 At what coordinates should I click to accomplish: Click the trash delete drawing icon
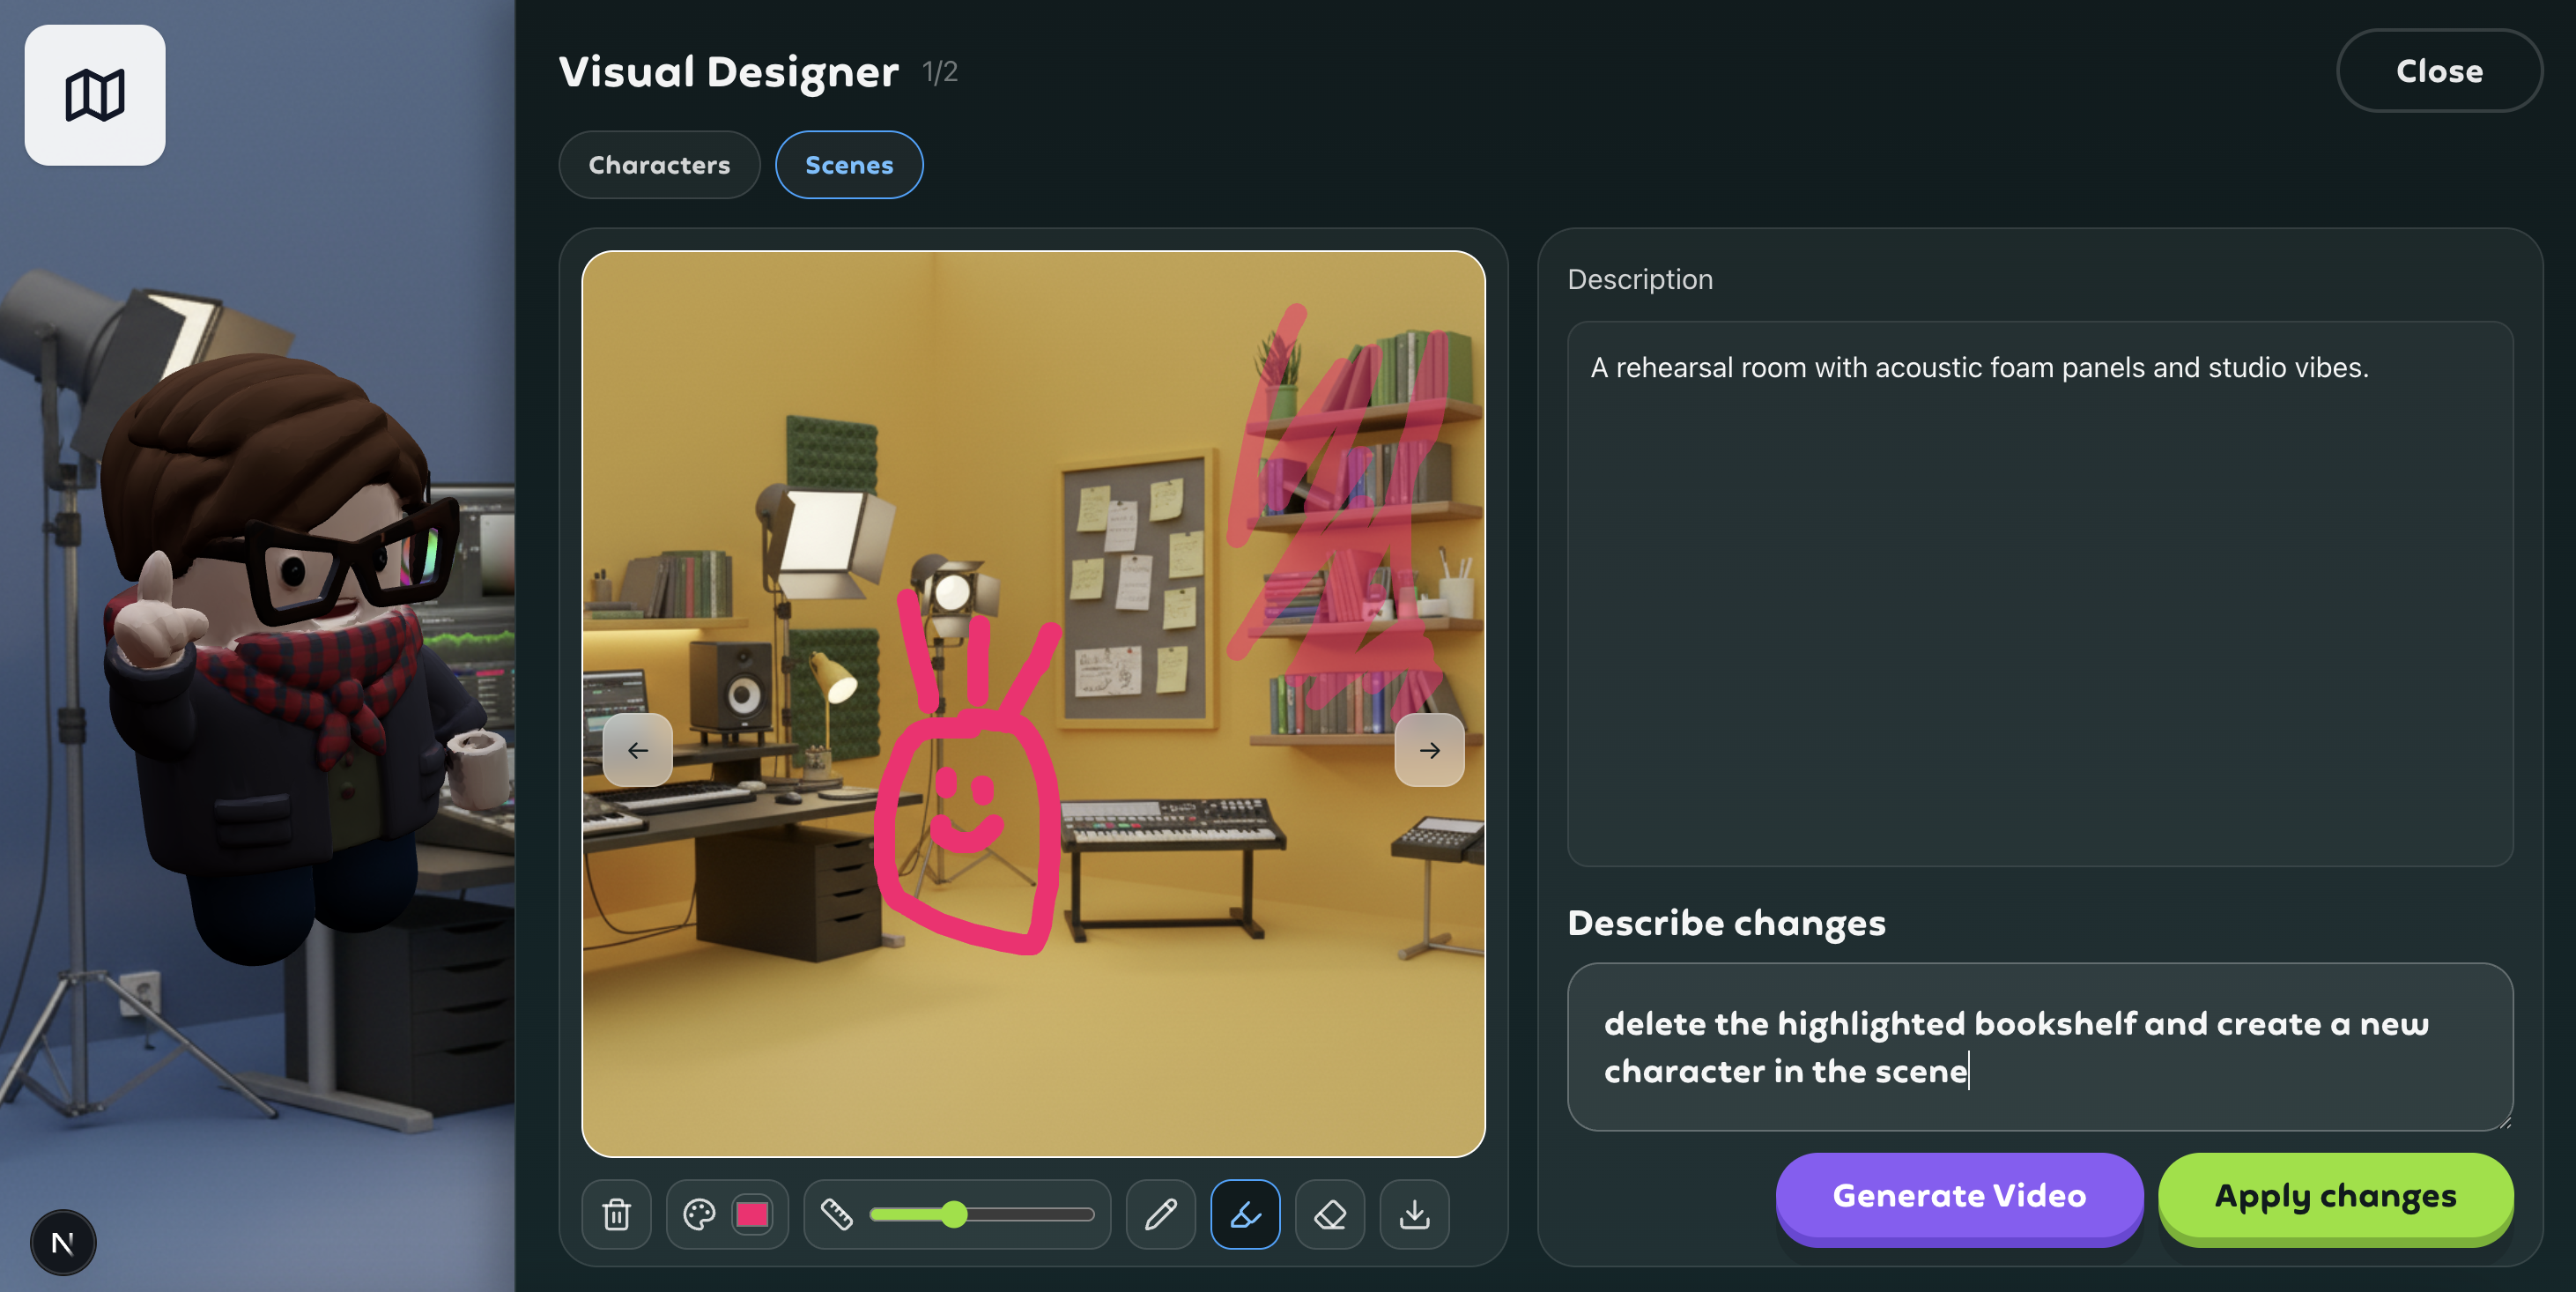[616, 1215]
